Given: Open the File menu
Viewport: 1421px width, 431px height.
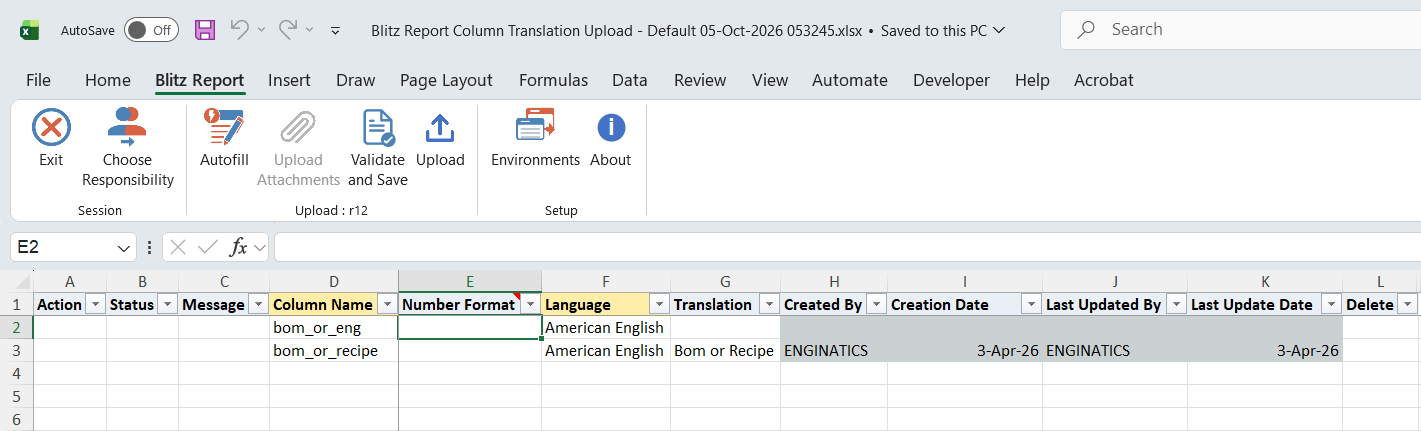Looking at the screenshot, I should (38, 80).
